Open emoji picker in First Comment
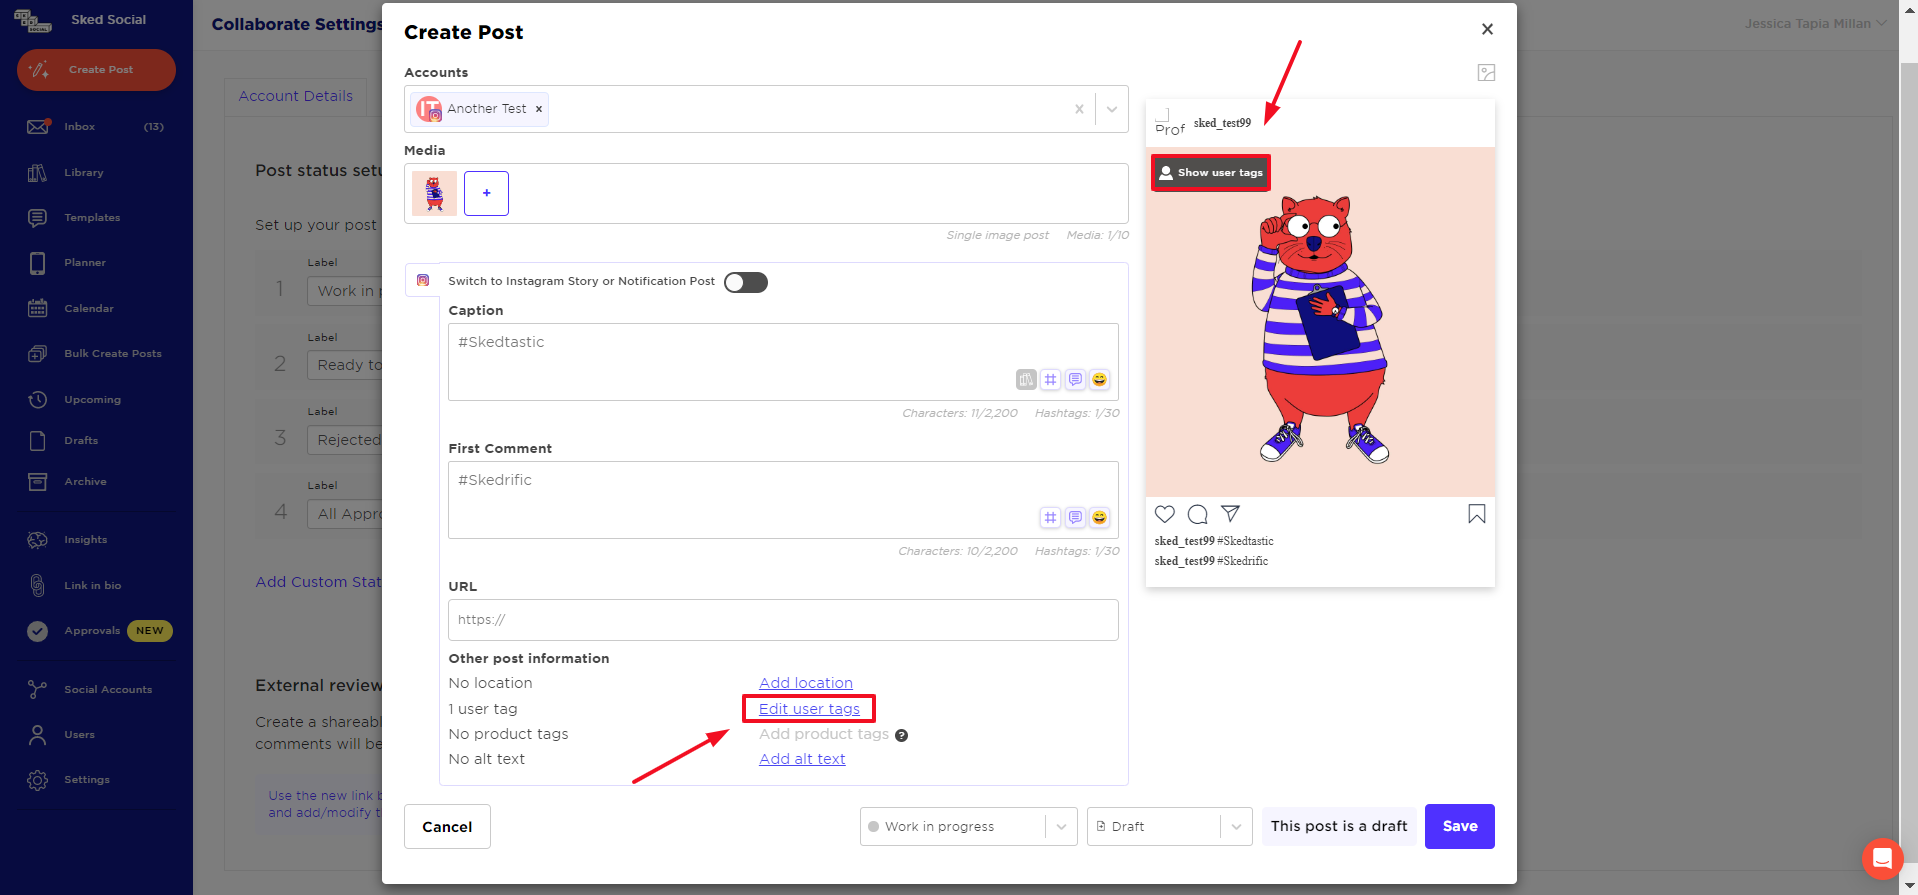The image size is (1918, 895). [1099, 518]
